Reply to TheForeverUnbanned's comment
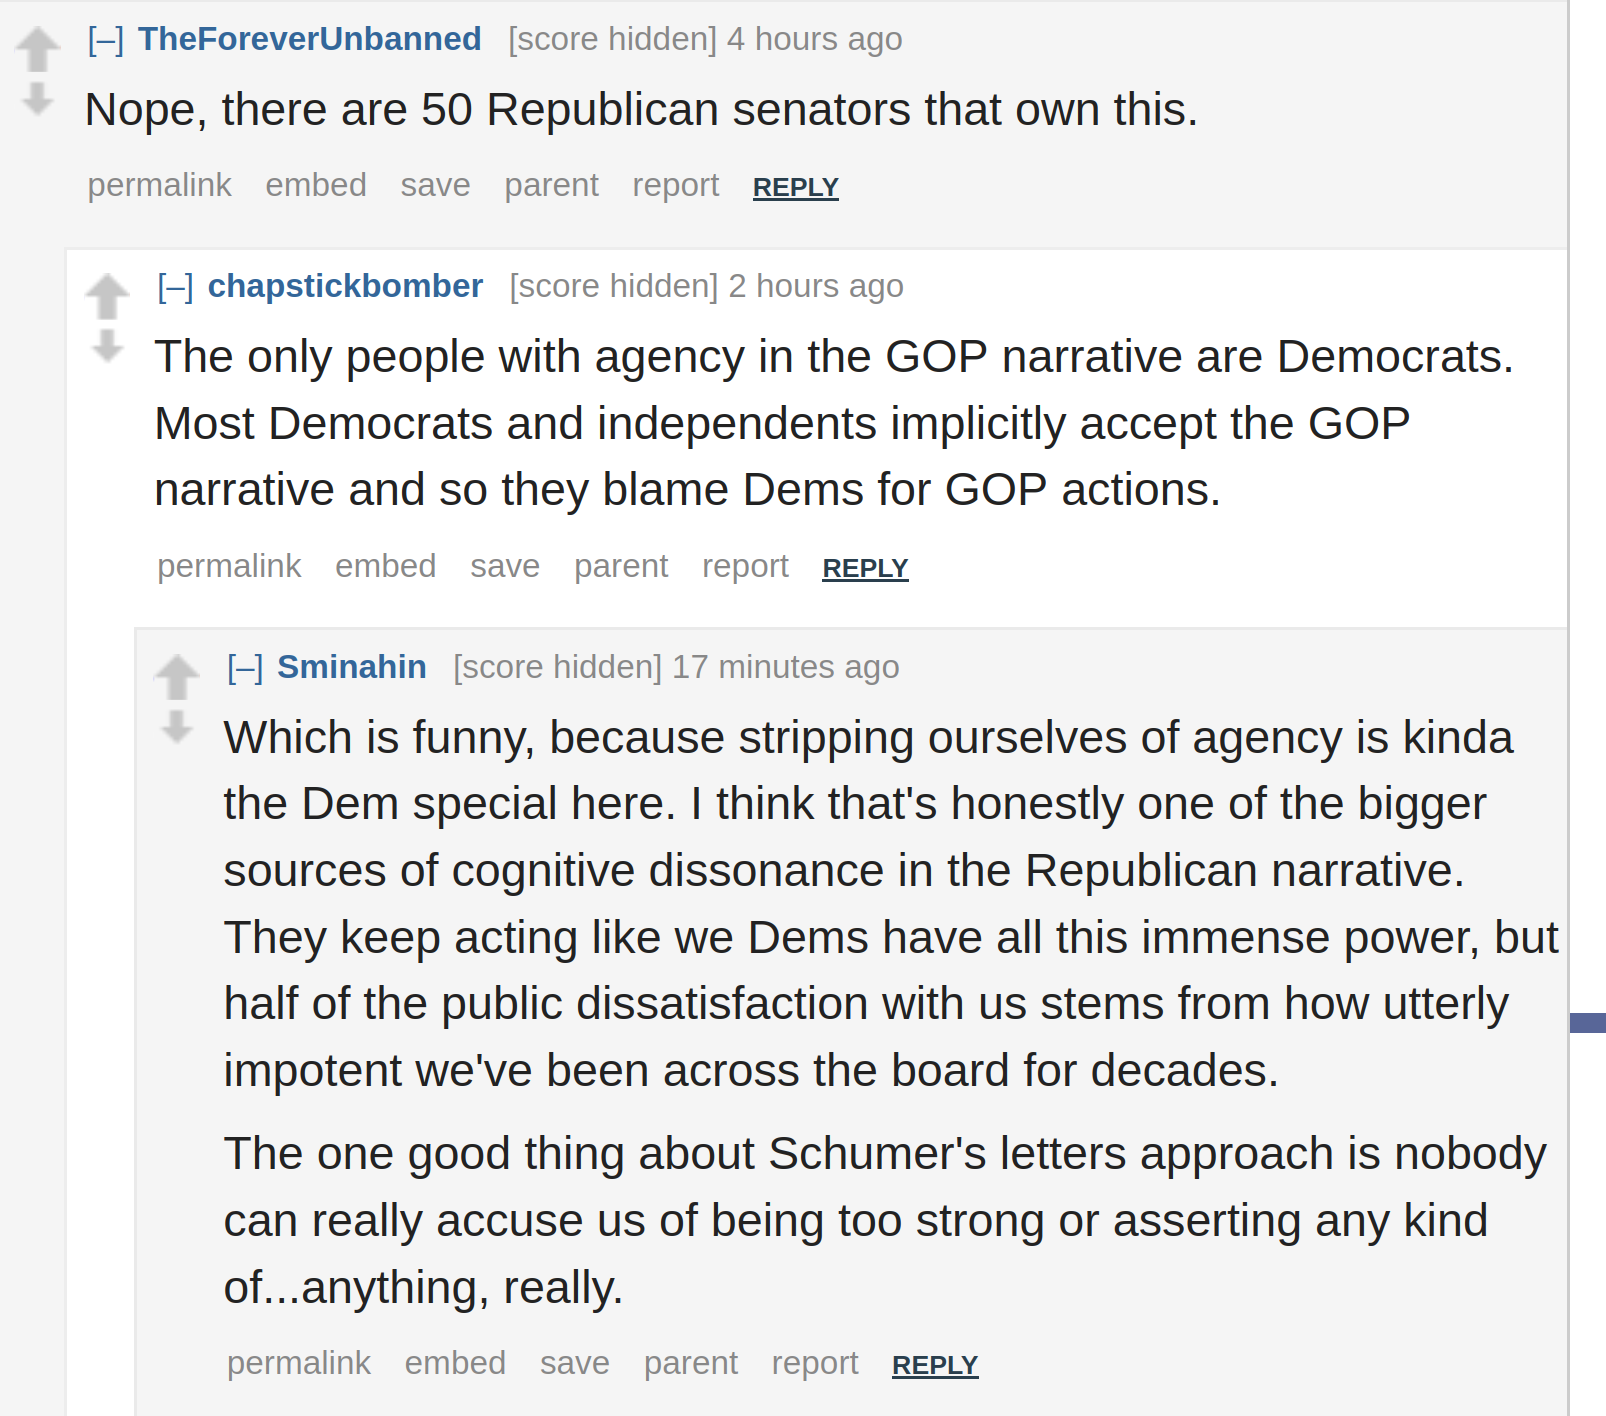 tap(796, 187)
